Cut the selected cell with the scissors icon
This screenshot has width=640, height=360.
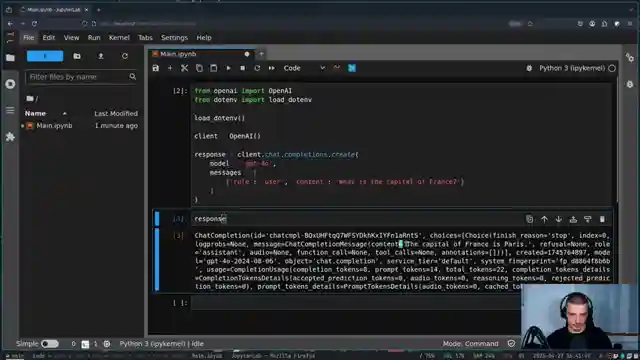click(184, 68)
